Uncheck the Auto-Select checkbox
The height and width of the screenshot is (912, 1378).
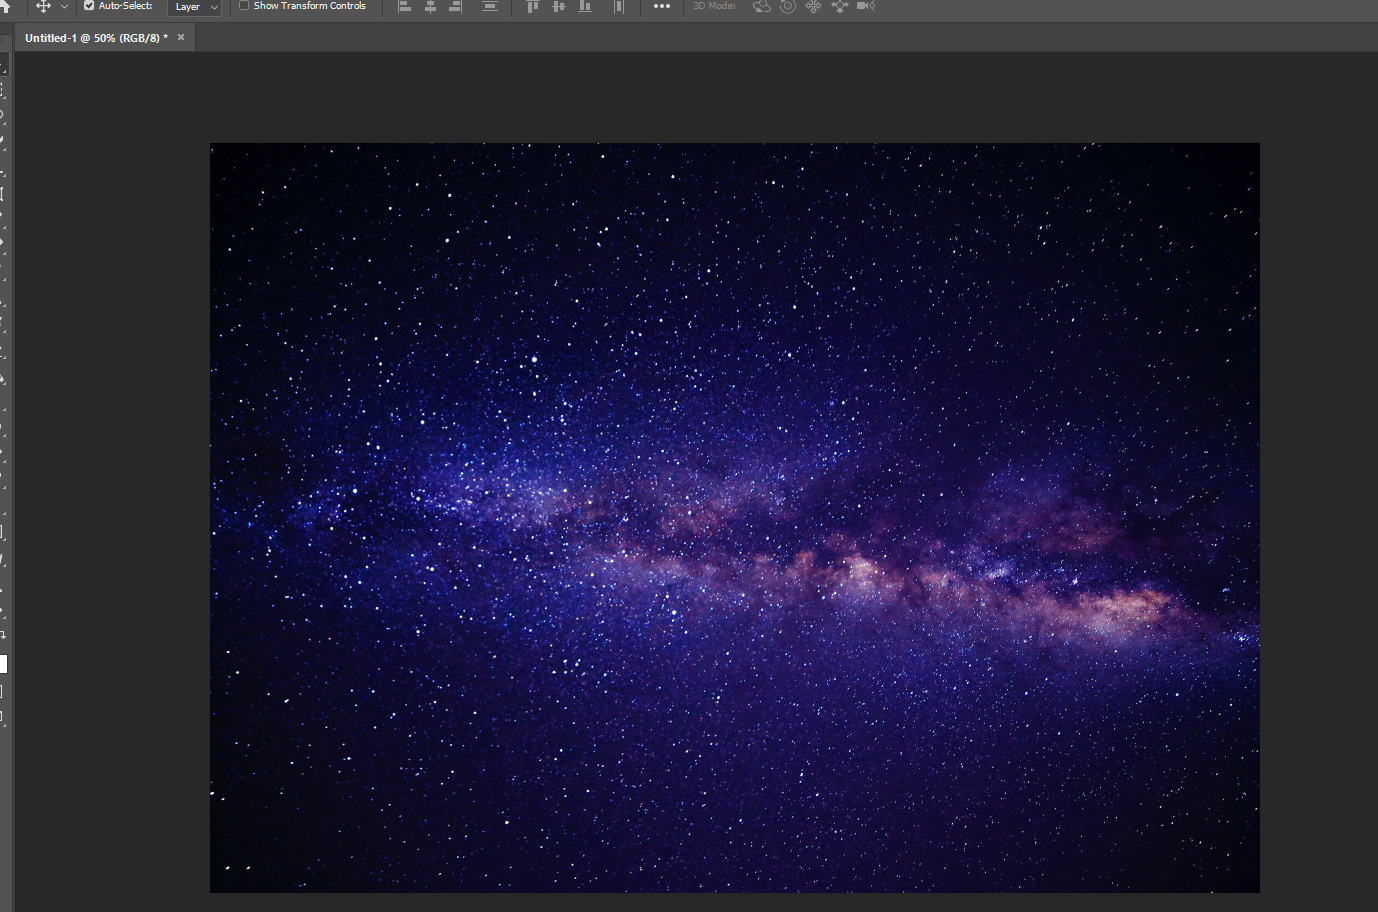click(89, 6)
